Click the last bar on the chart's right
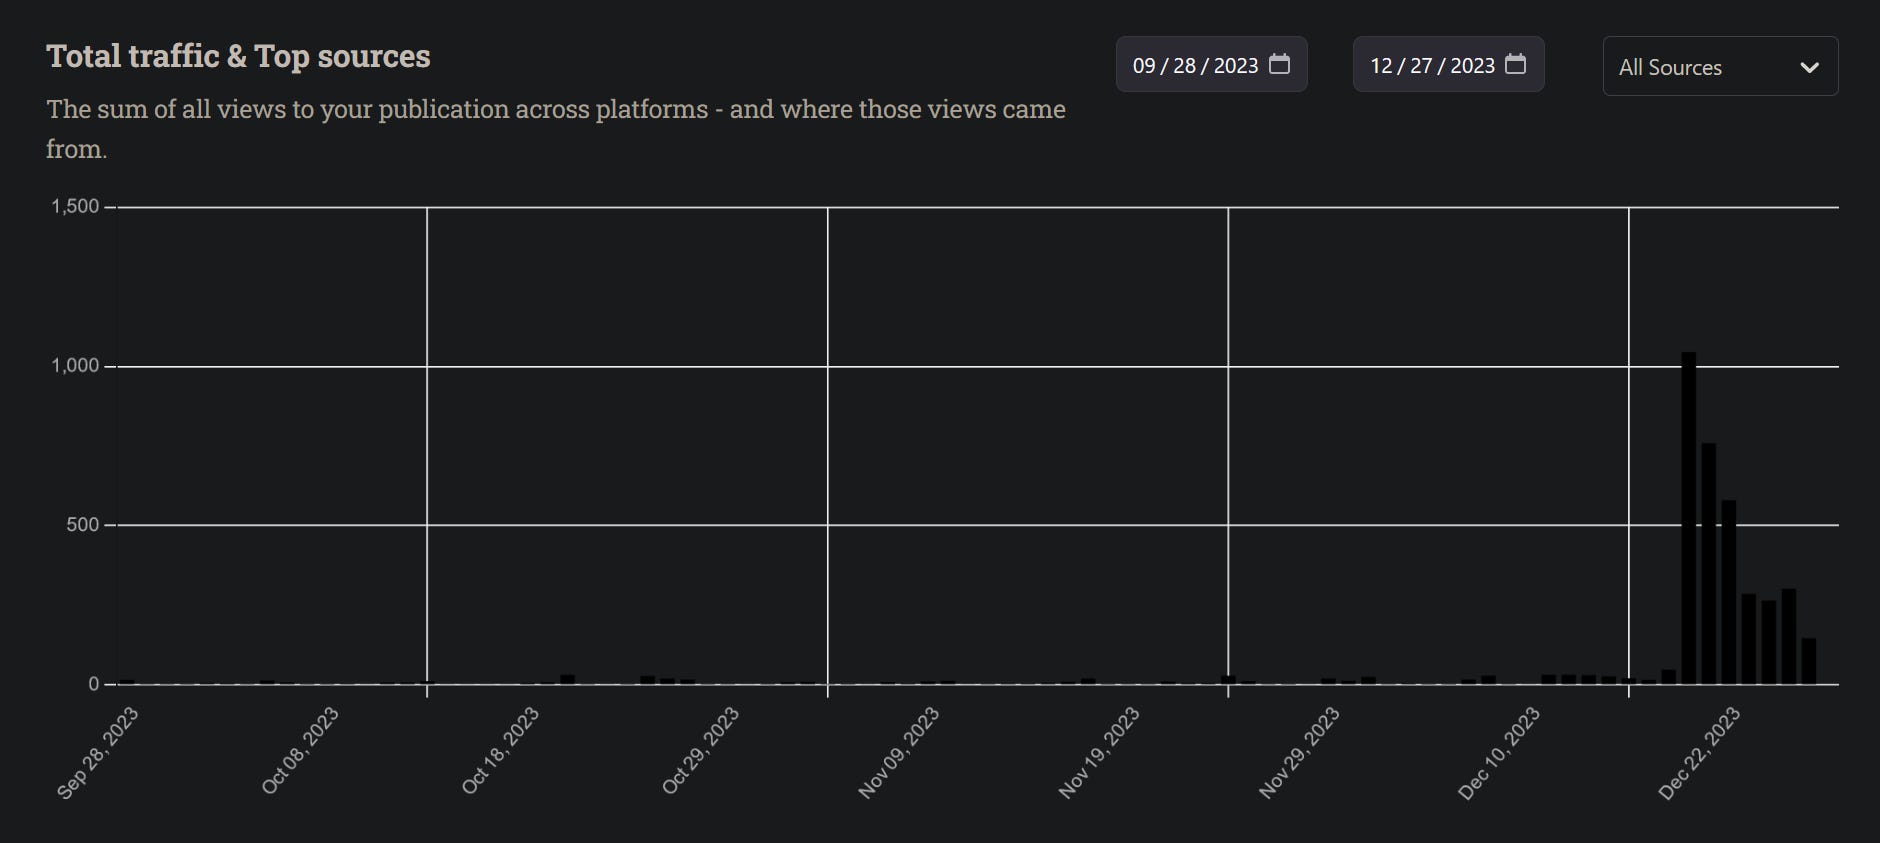1880x843 pixels. pos(1808,661)
